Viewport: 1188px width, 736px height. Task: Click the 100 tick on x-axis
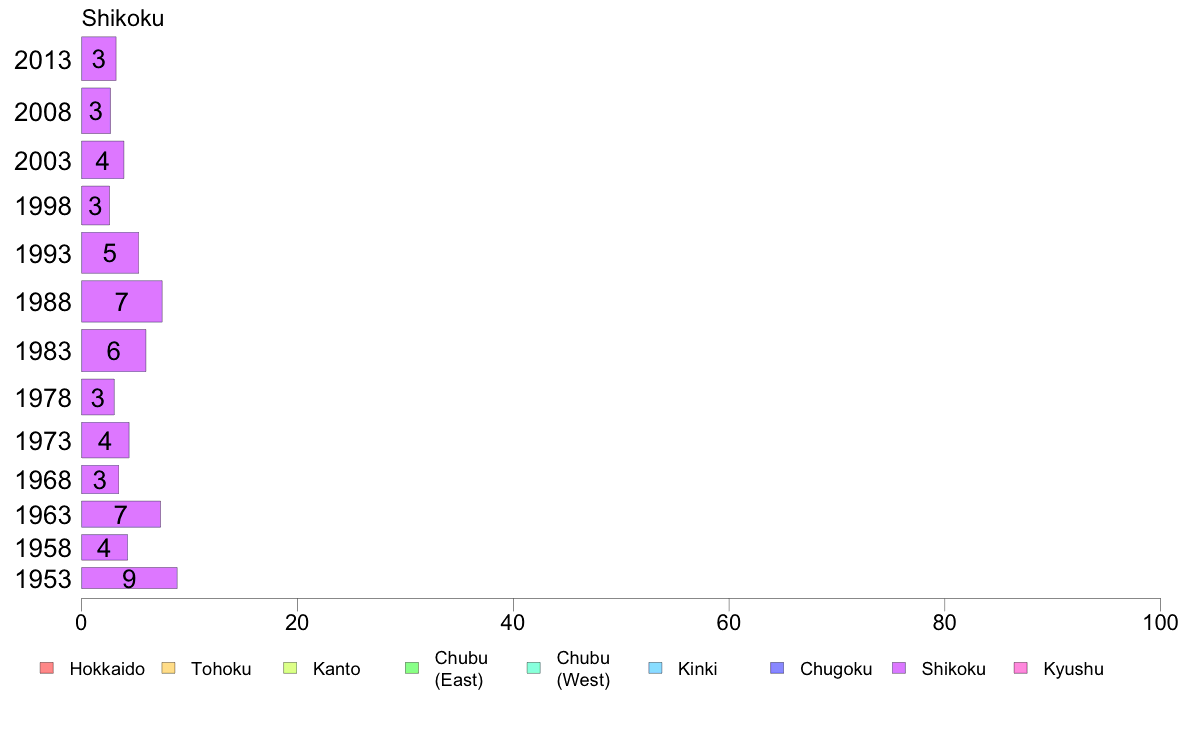click(1160, 622)
